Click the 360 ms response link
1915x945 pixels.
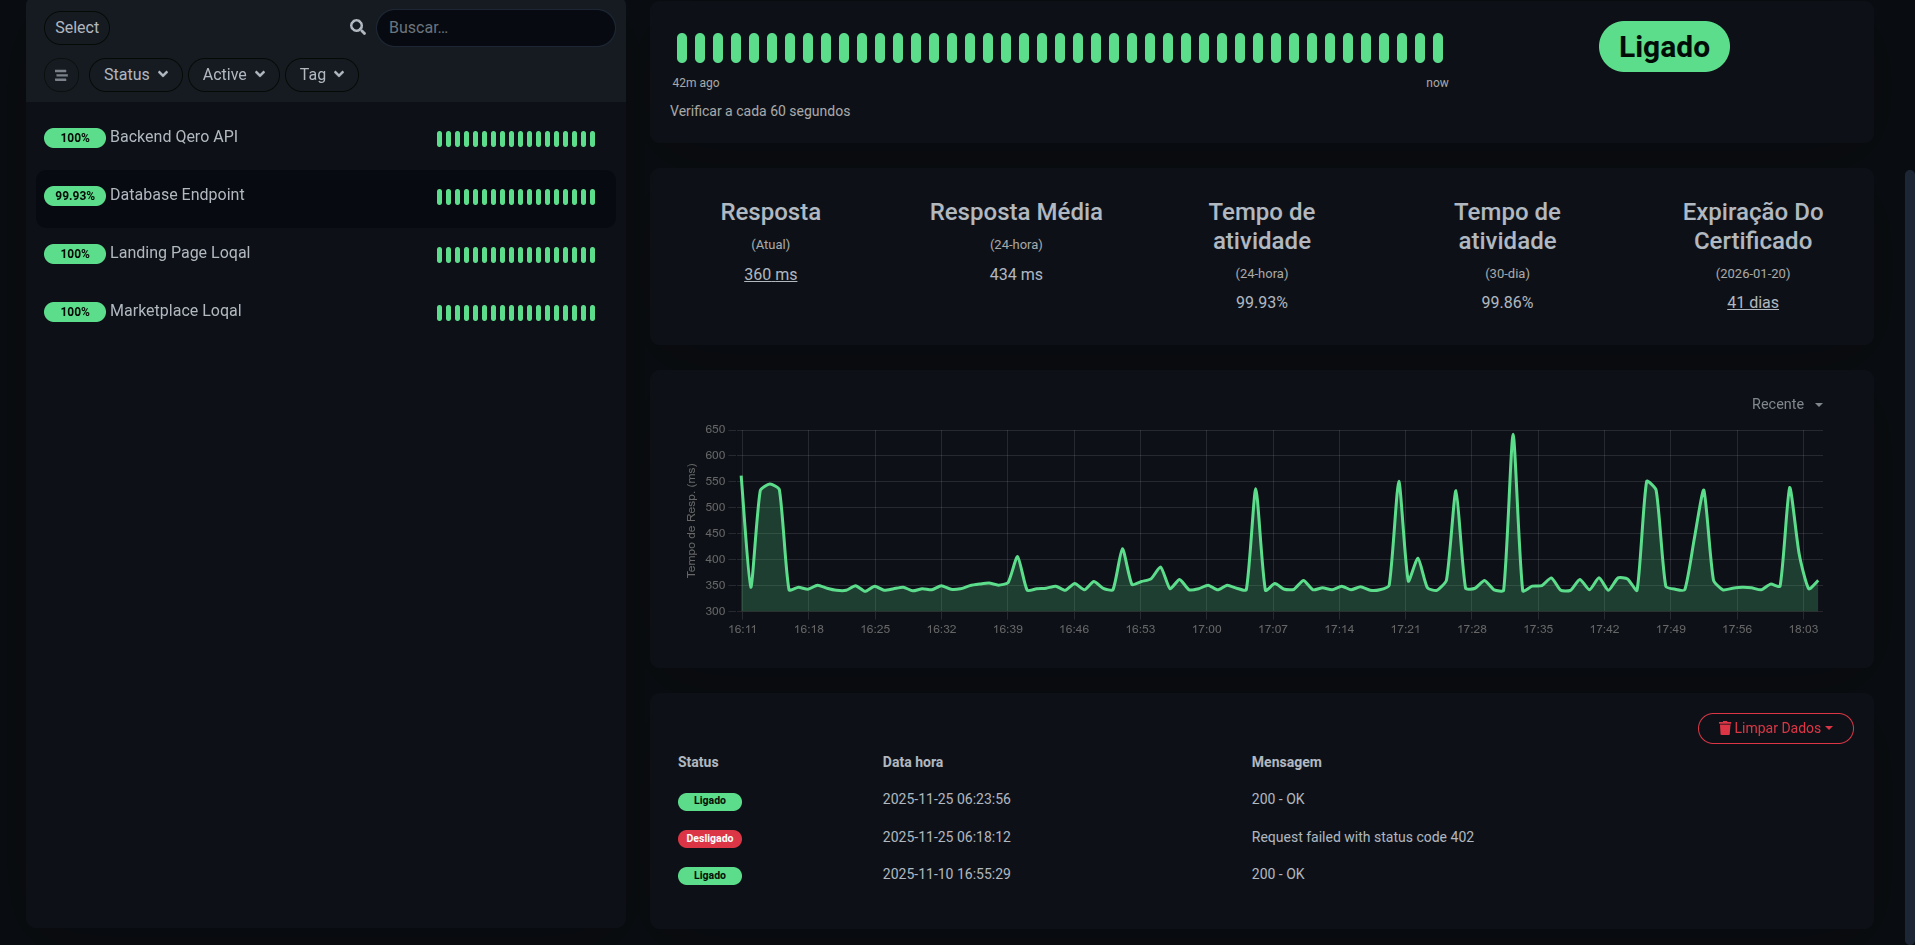[x=770, y=274]
